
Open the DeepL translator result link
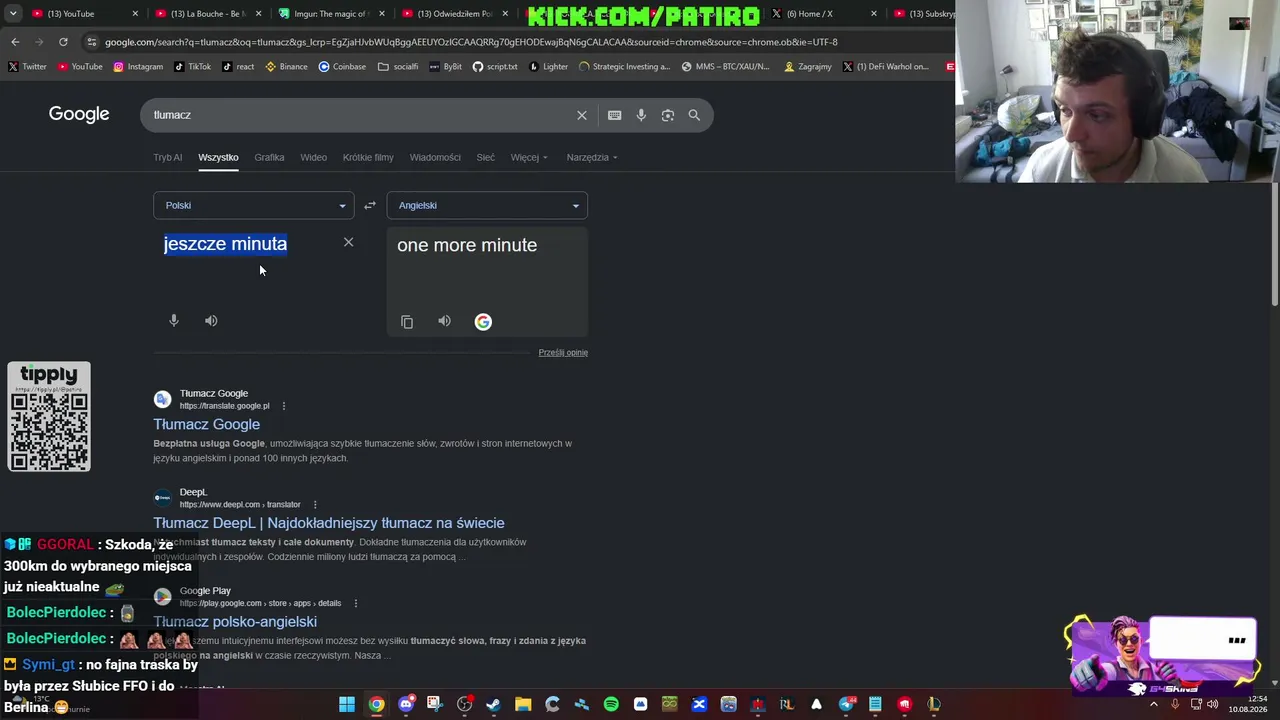tap(329, 523)
